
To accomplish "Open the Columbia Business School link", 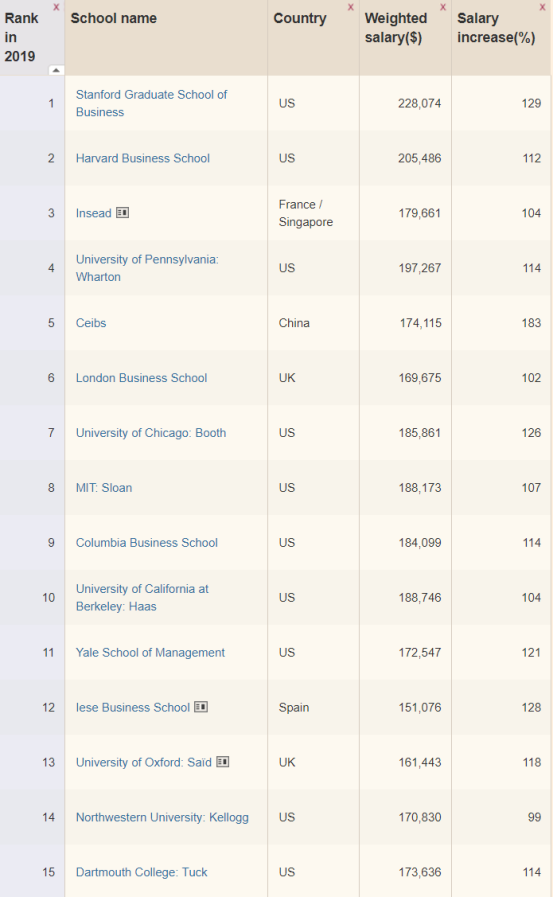I will (147, 543).
